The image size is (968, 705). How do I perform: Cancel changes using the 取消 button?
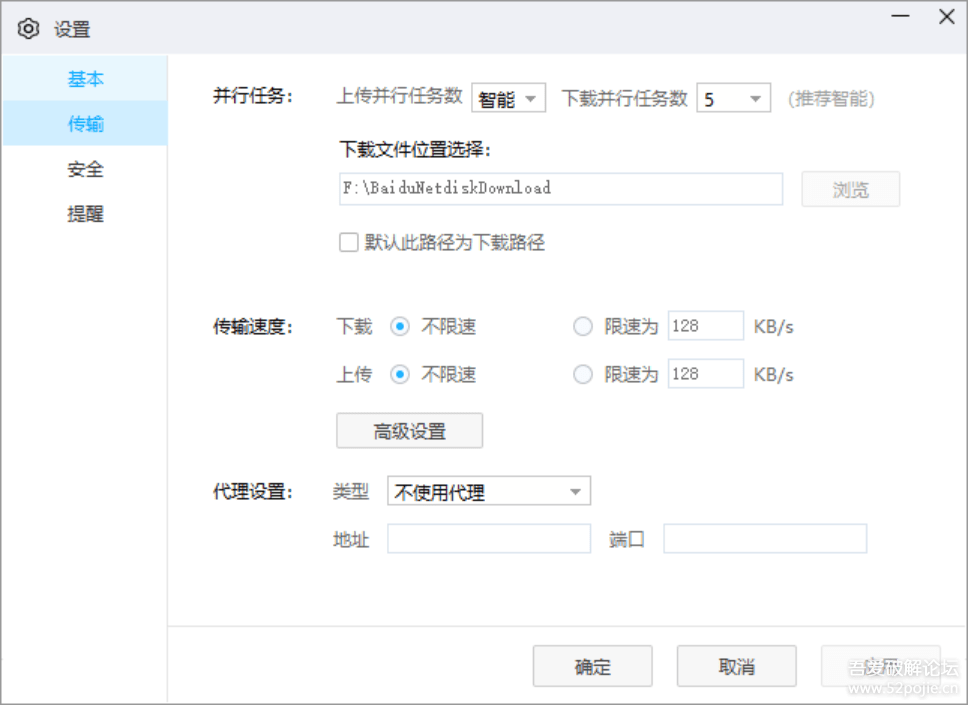(736, 666)
